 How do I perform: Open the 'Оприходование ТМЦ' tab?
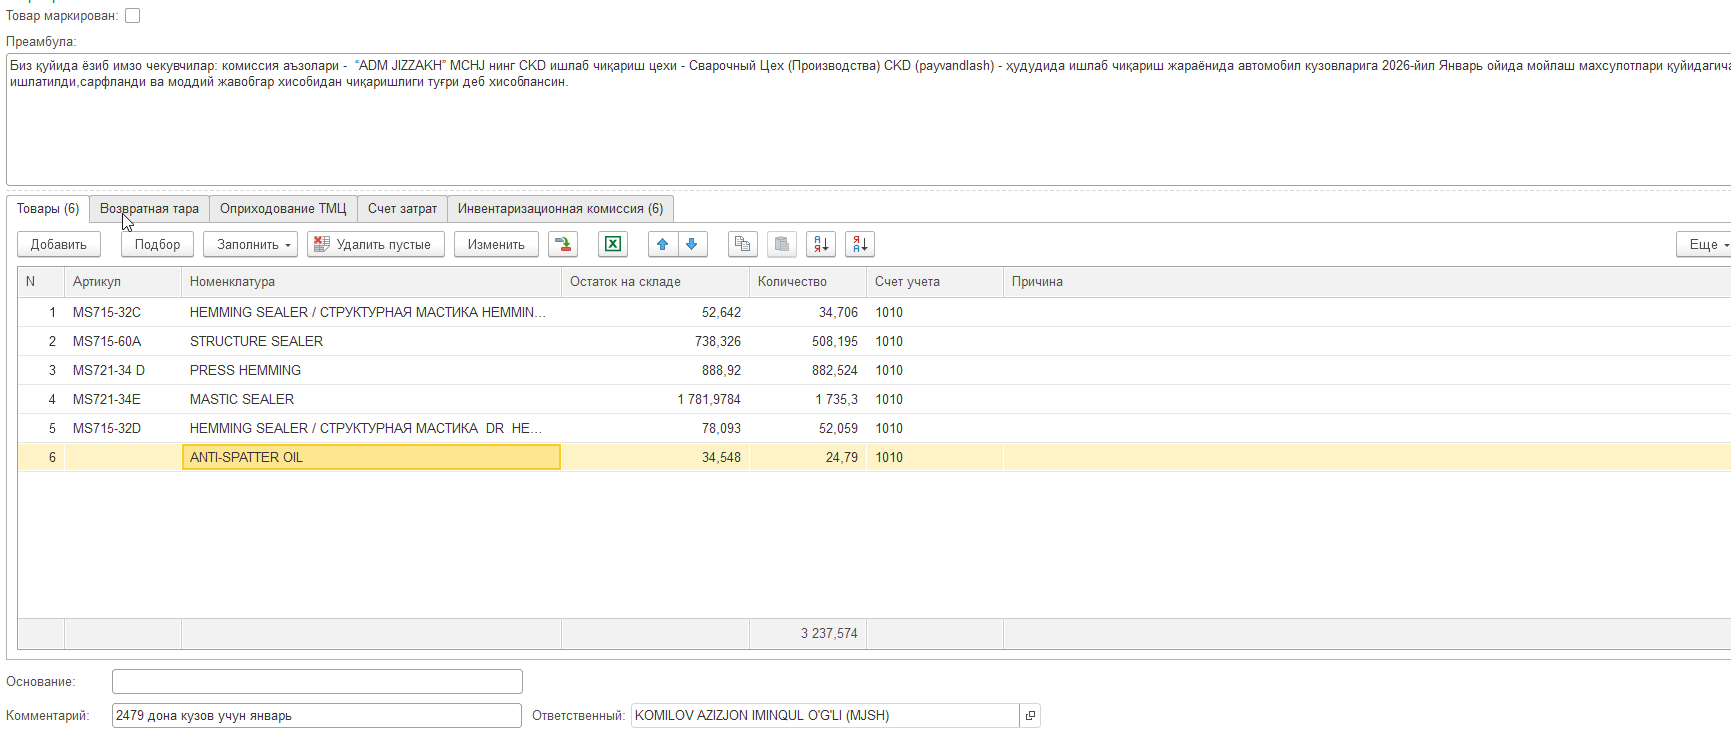point(283,209)
